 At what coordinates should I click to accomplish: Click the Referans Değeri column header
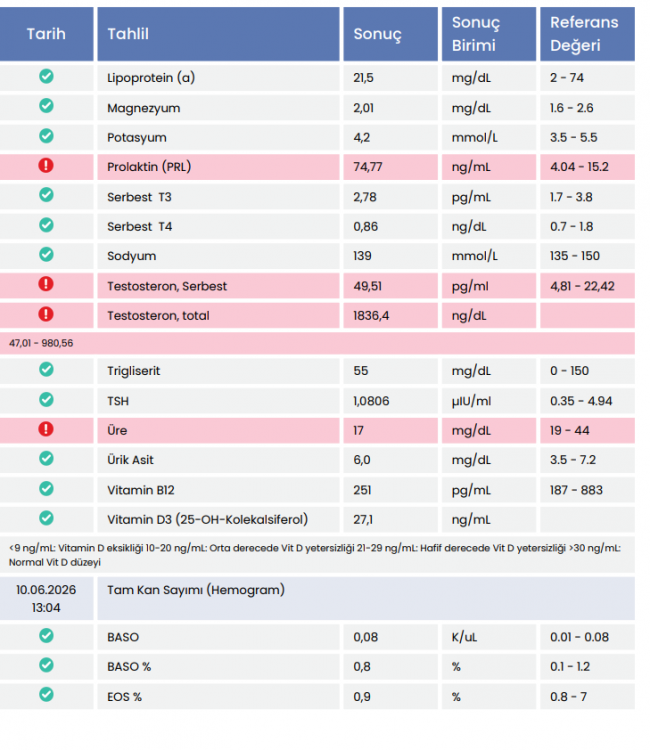pyautogui.click(x=587, y=34)
